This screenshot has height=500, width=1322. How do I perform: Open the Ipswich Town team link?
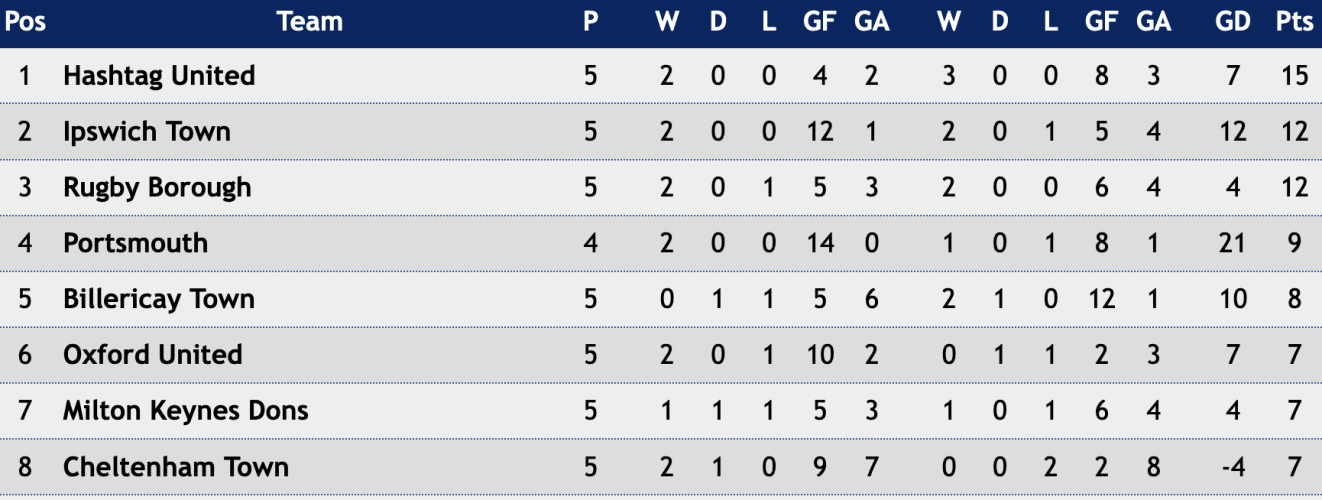pyautogui.click(x=147, y=132)
